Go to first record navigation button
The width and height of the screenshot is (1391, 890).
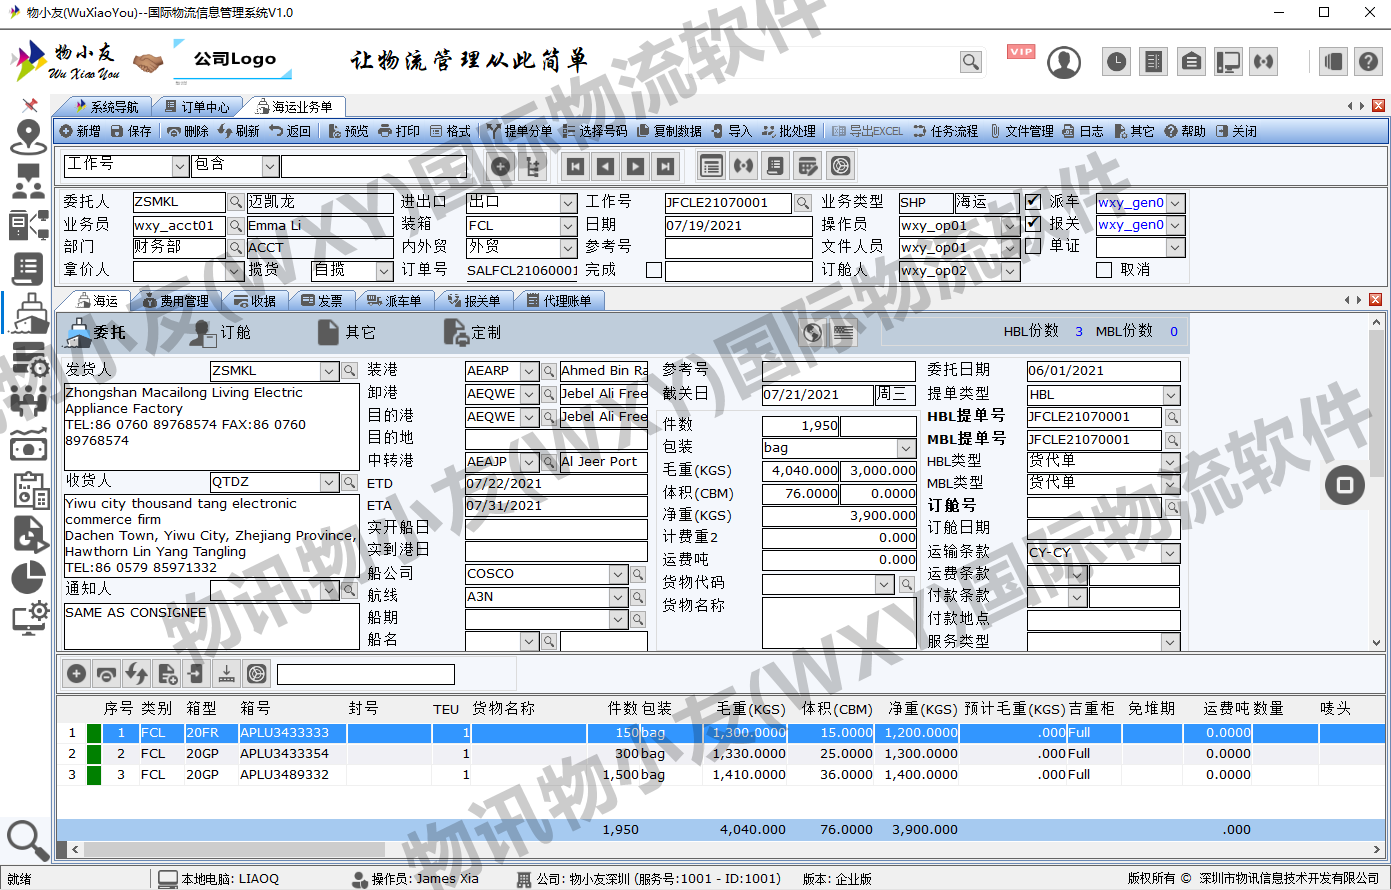575,166
